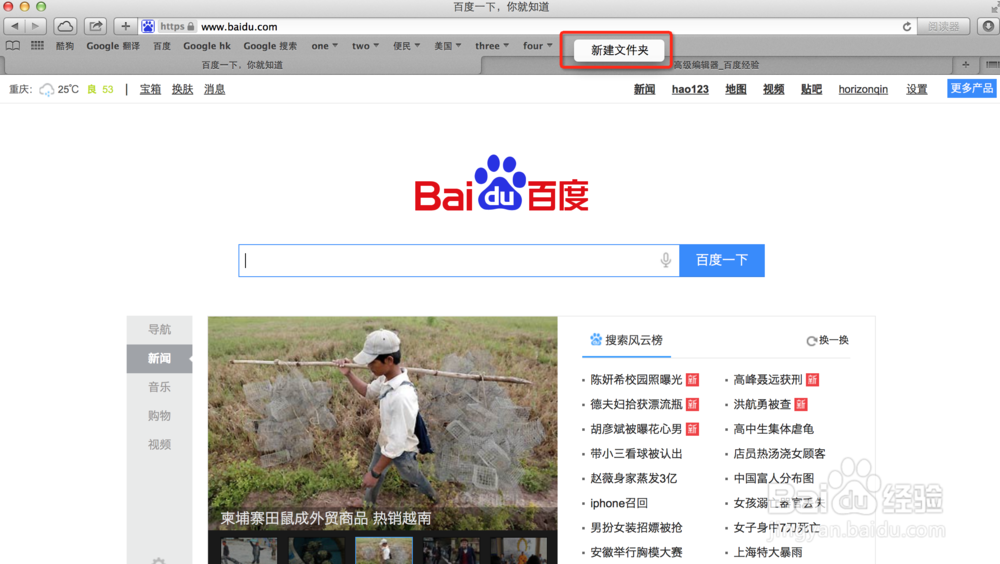
Task: Refresh hot searches with 换一换 icon
Action: (x=811, y=341)
